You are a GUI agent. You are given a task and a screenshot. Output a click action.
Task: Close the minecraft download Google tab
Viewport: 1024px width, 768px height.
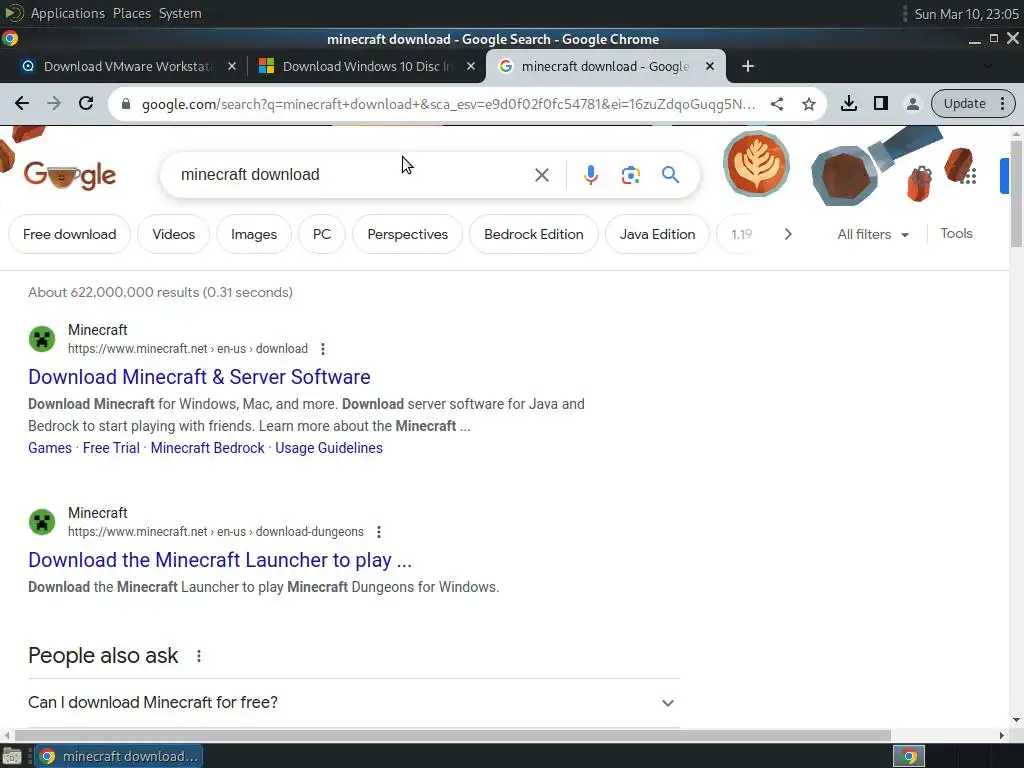710,66
